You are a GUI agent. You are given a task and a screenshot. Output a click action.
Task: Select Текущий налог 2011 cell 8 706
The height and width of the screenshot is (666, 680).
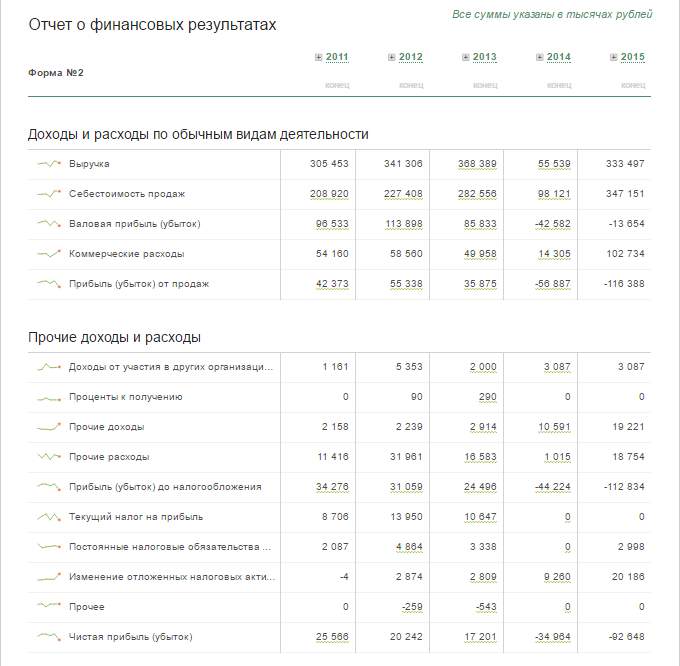(x=335, y=517)
